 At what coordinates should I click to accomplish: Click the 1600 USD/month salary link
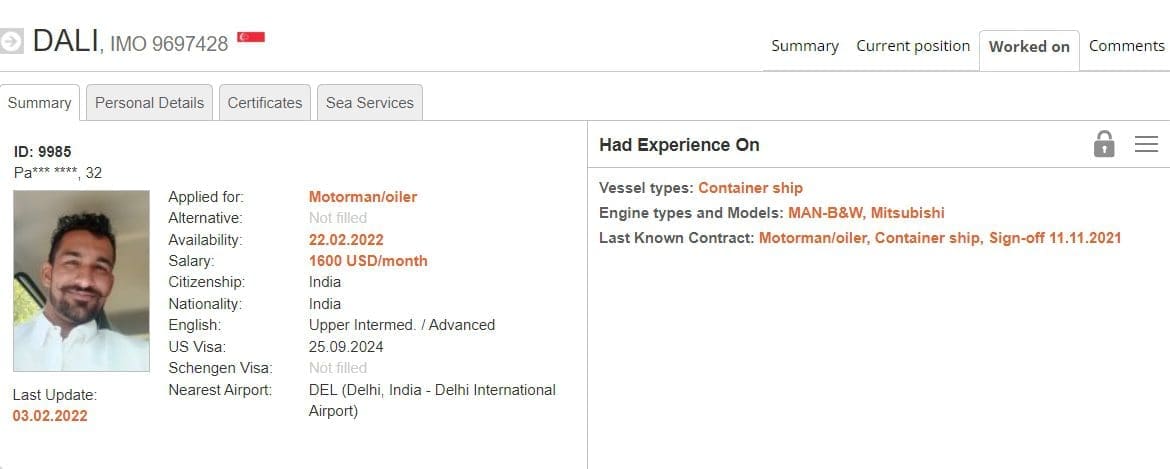click(368, 261)
